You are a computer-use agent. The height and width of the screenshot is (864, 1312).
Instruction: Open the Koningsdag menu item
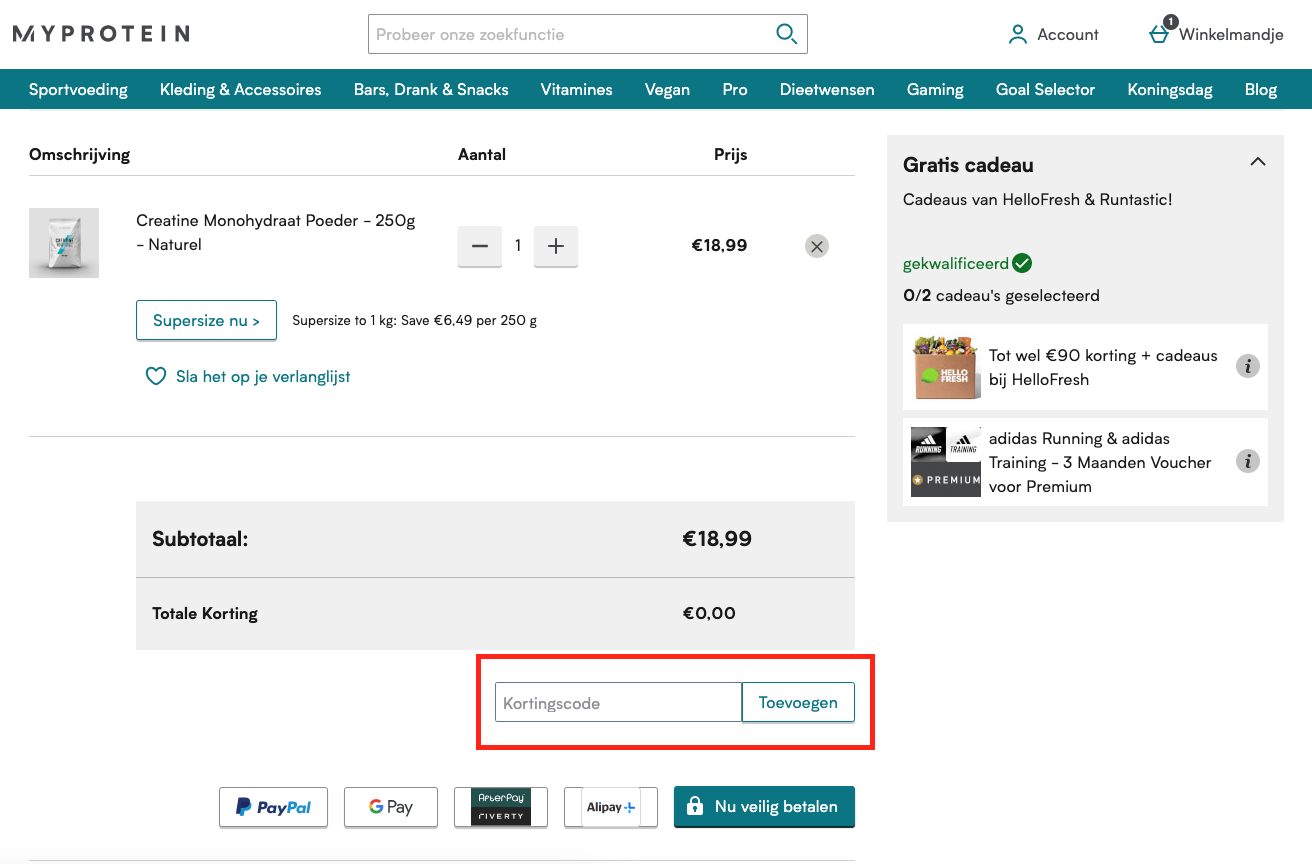pyautogui.click(x=1170, y=89)
